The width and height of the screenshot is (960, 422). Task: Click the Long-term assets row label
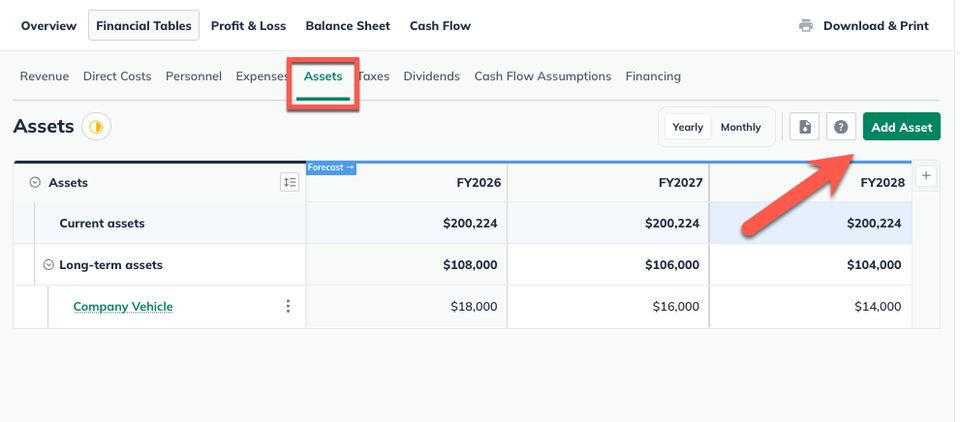click(x=111, y=265)
